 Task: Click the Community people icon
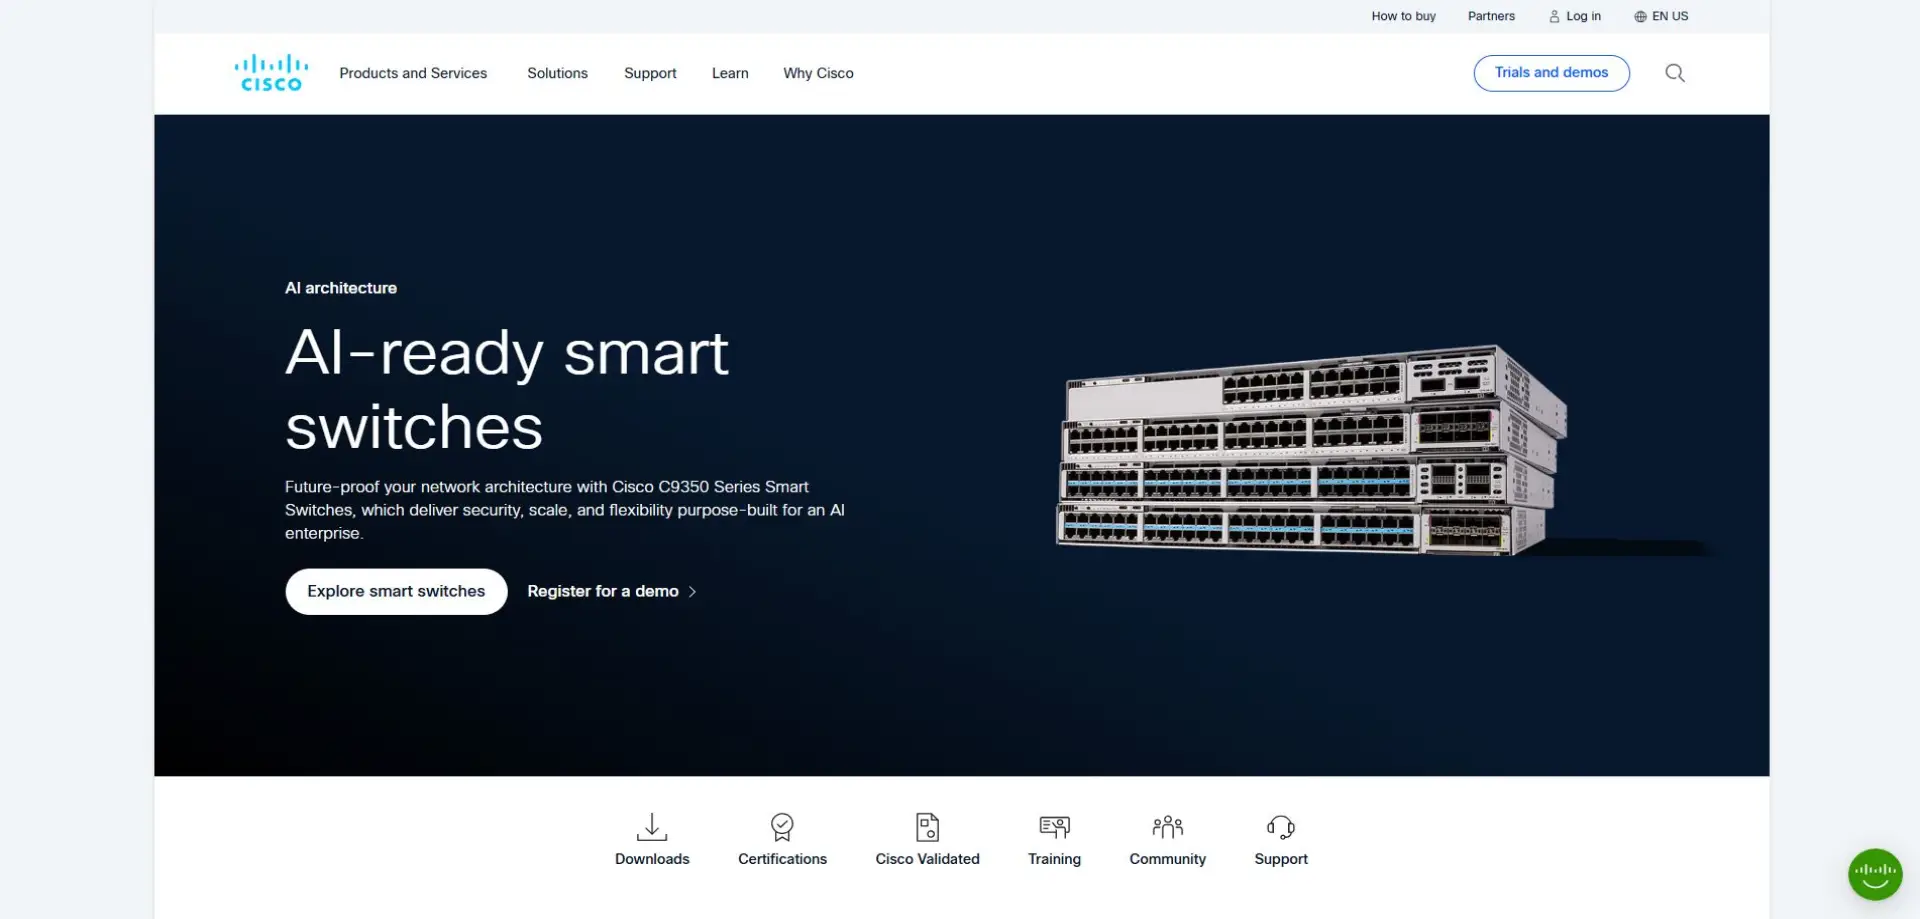[1168, 827]
